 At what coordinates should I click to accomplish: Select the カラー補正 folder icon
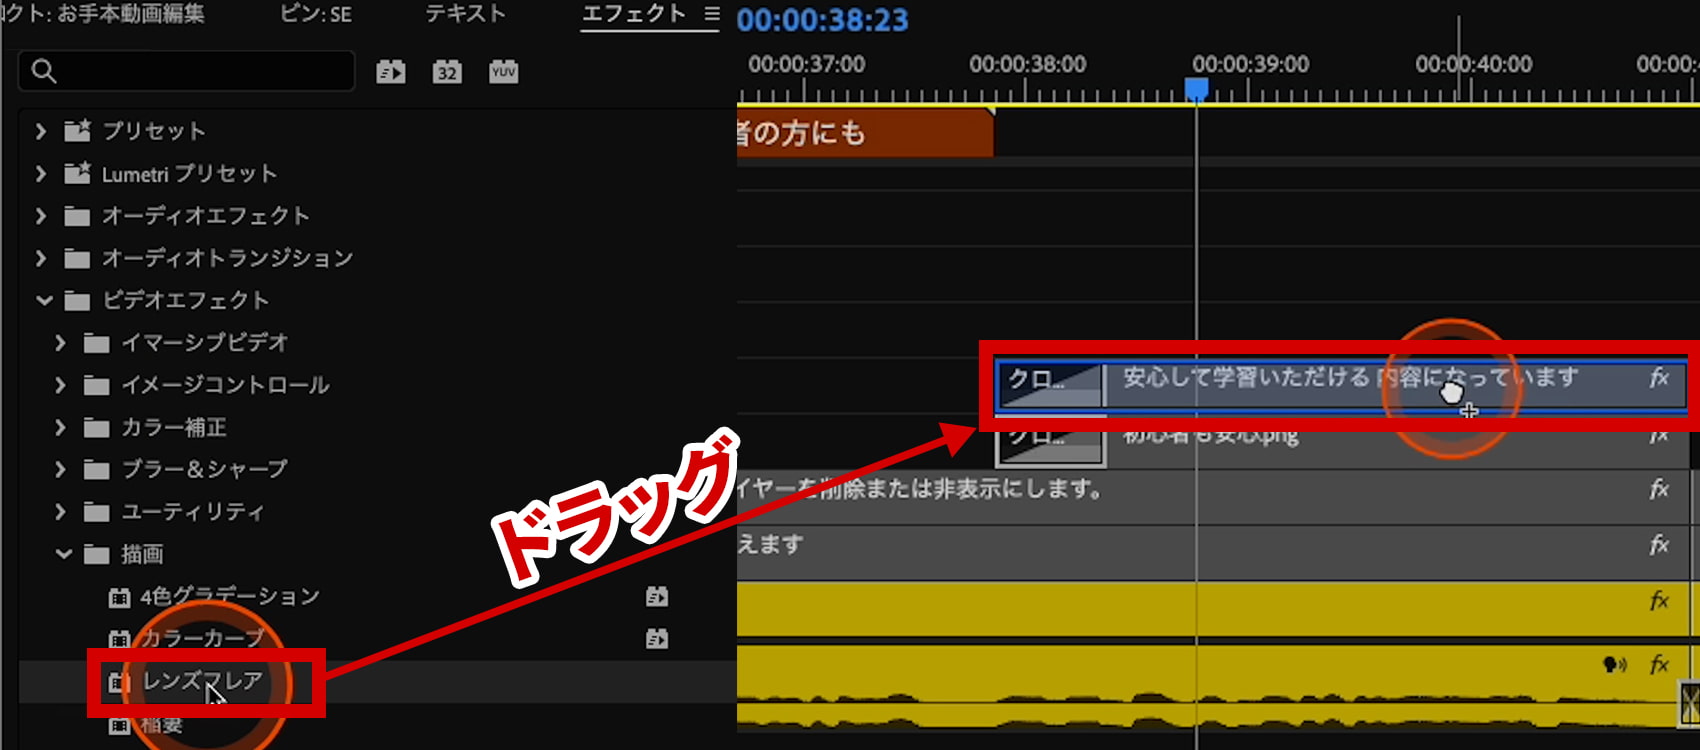pyautogui.click(x=97, y=428)
